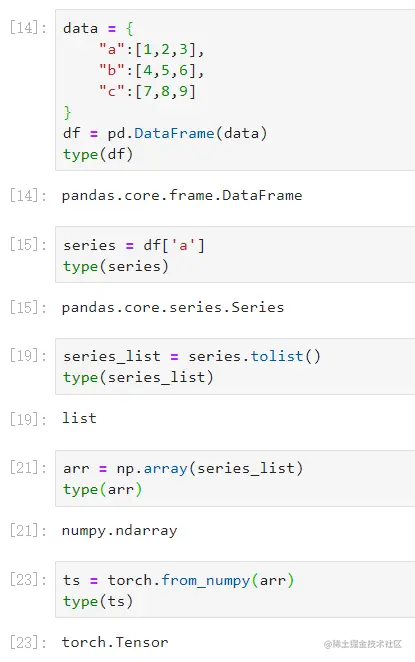Click the series = df['a'] code line
This screenshot has height=662, width=415.
[134, 245]
